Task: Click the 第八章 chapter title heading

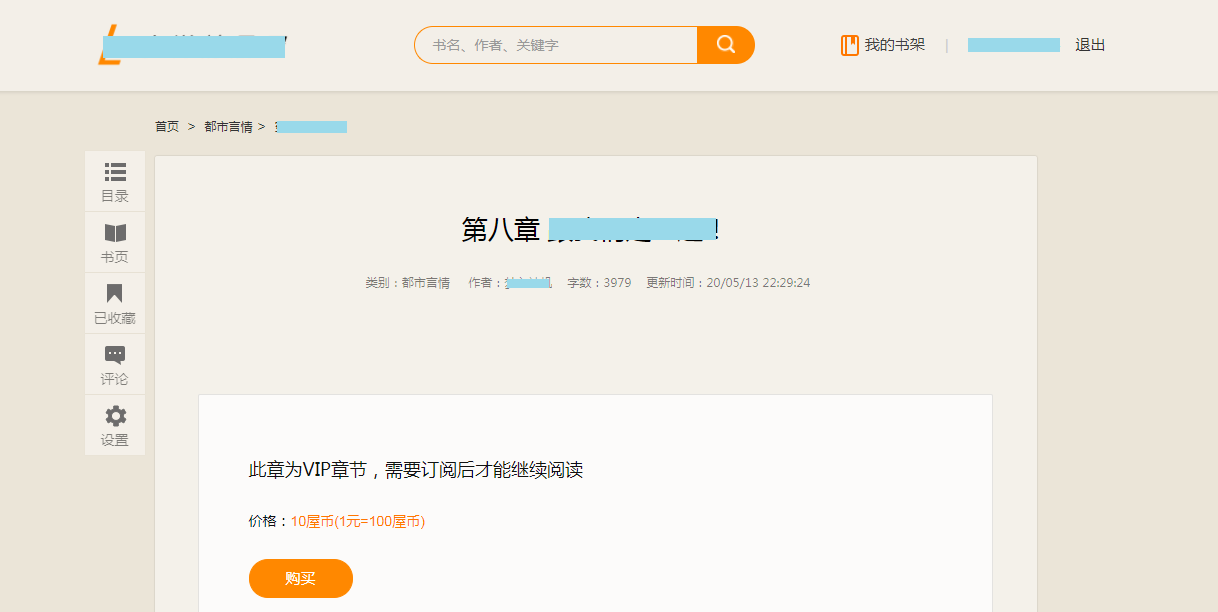Action: tap(590, 229)
